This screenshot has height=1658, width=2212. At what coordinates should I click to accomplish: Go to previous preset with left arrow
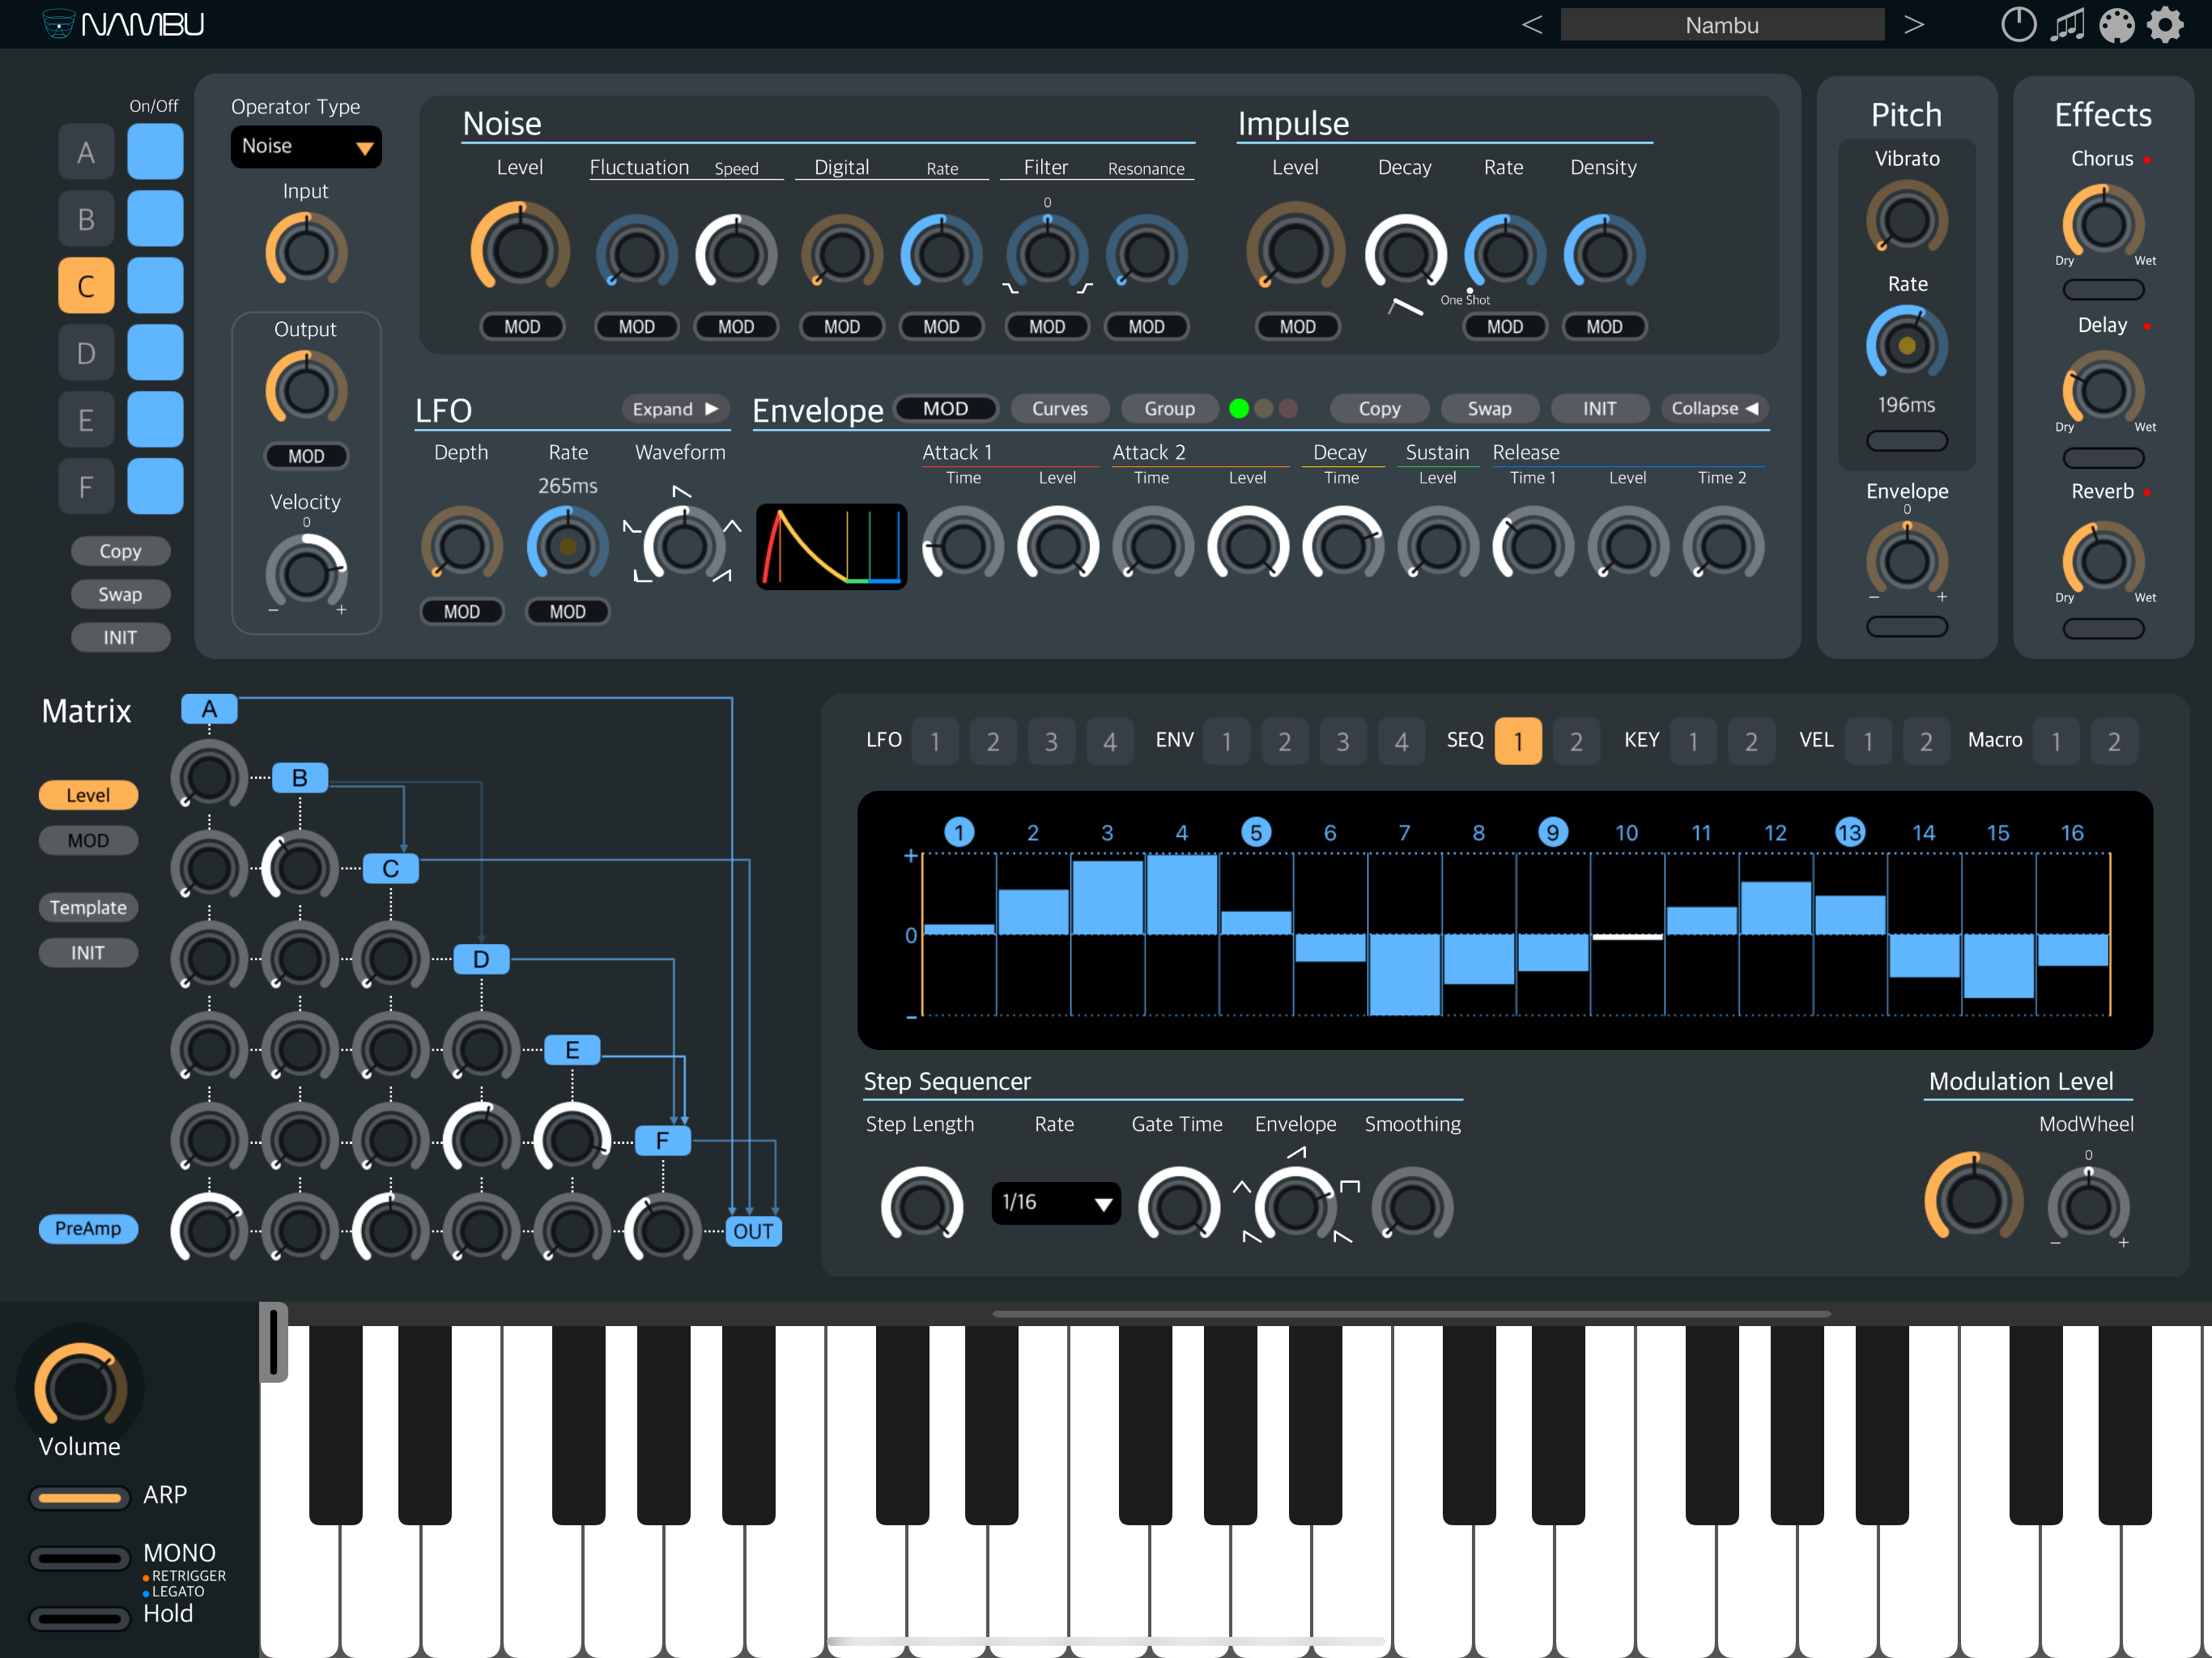[x=1531, y=25]
